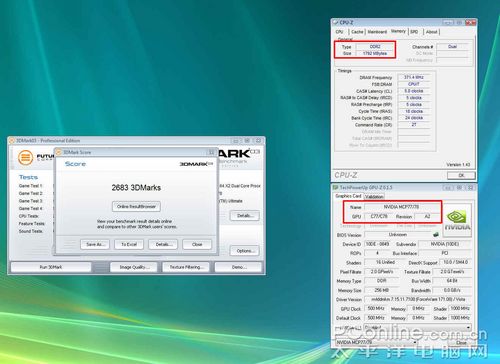Viewport: 500px width, 364px height.
Task: Open the Mainboard tab in CPU-Z
Action: [x=377, y=32]
